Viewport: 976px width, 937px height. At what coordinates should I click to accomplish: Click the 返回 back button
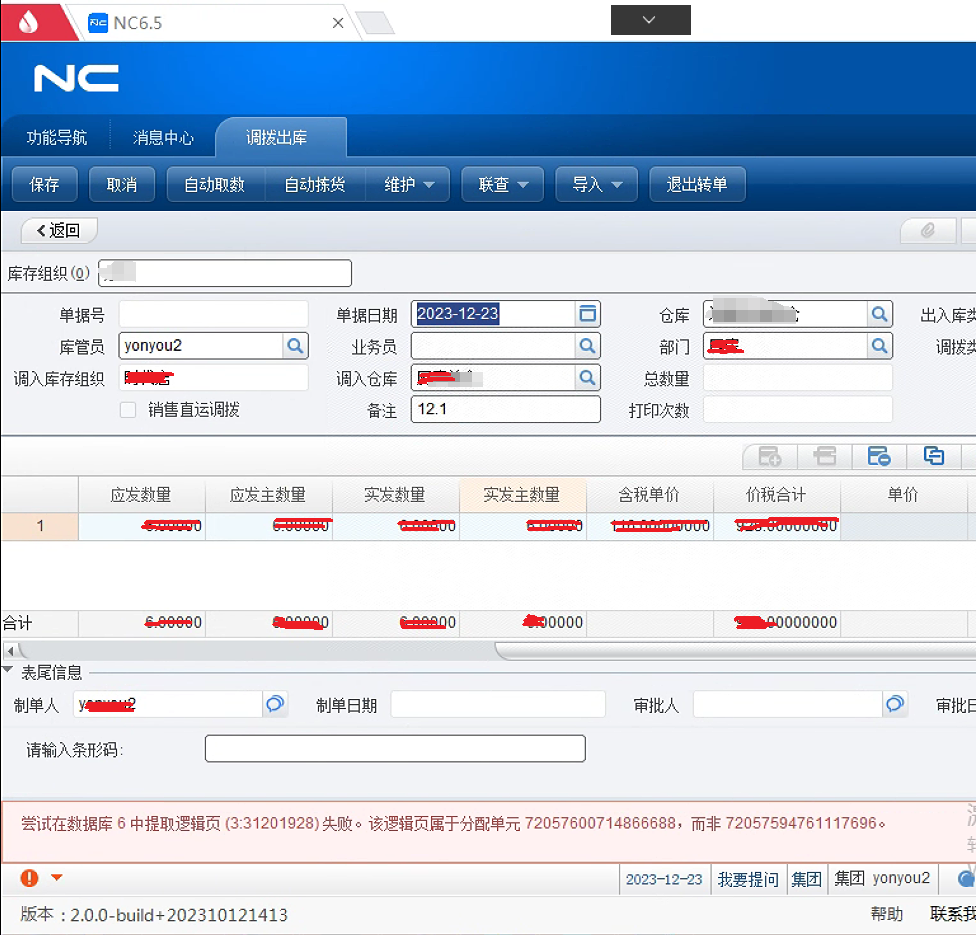tap(59, 231)
